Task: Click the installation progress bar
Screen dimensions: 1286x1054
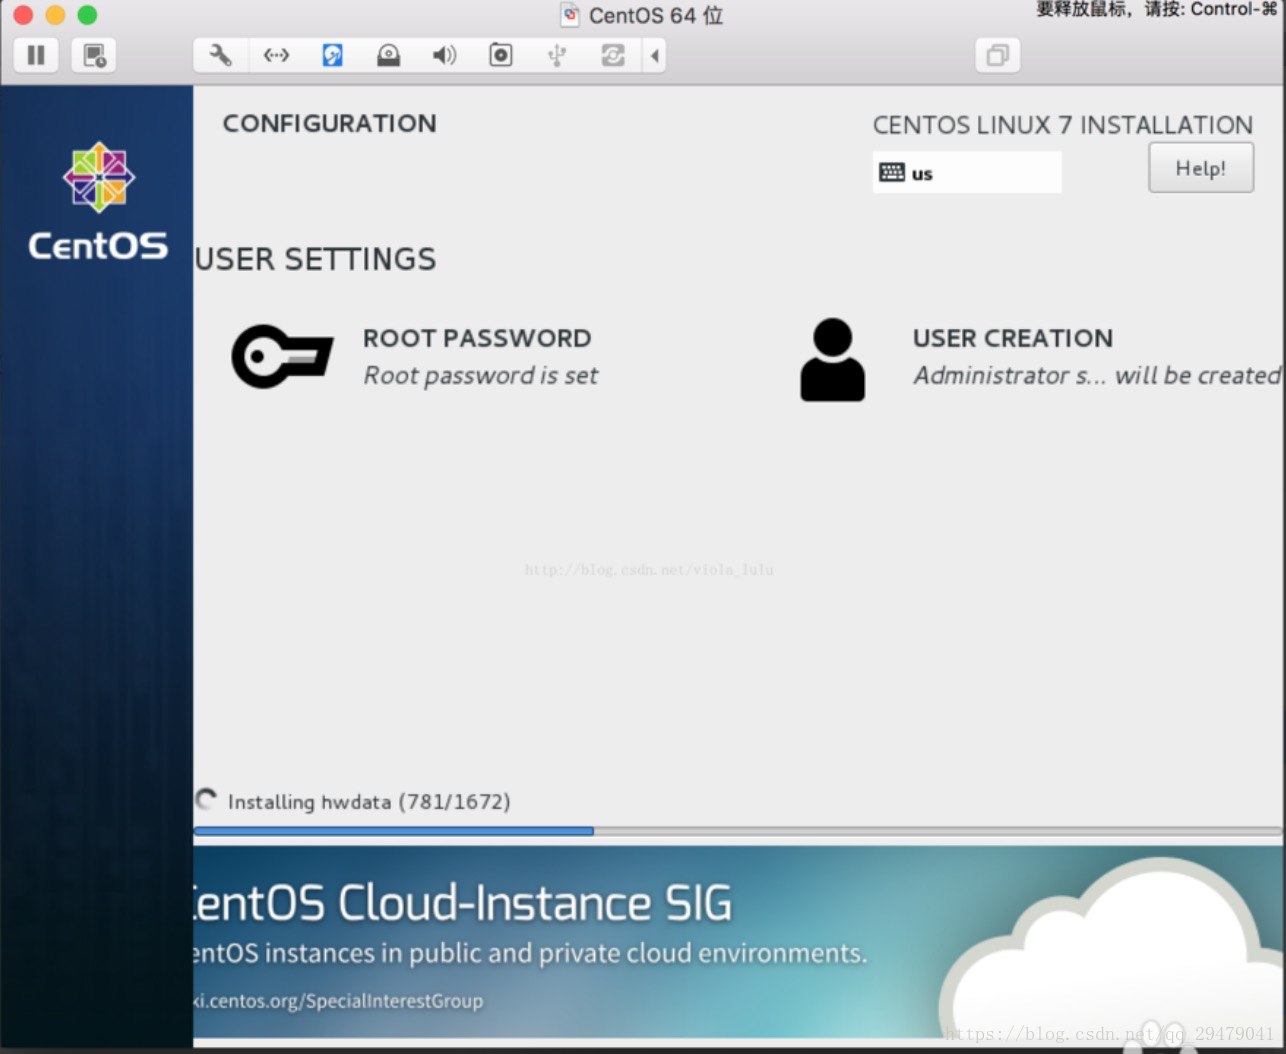Action: pyautogui.click(x=738, y=830)
